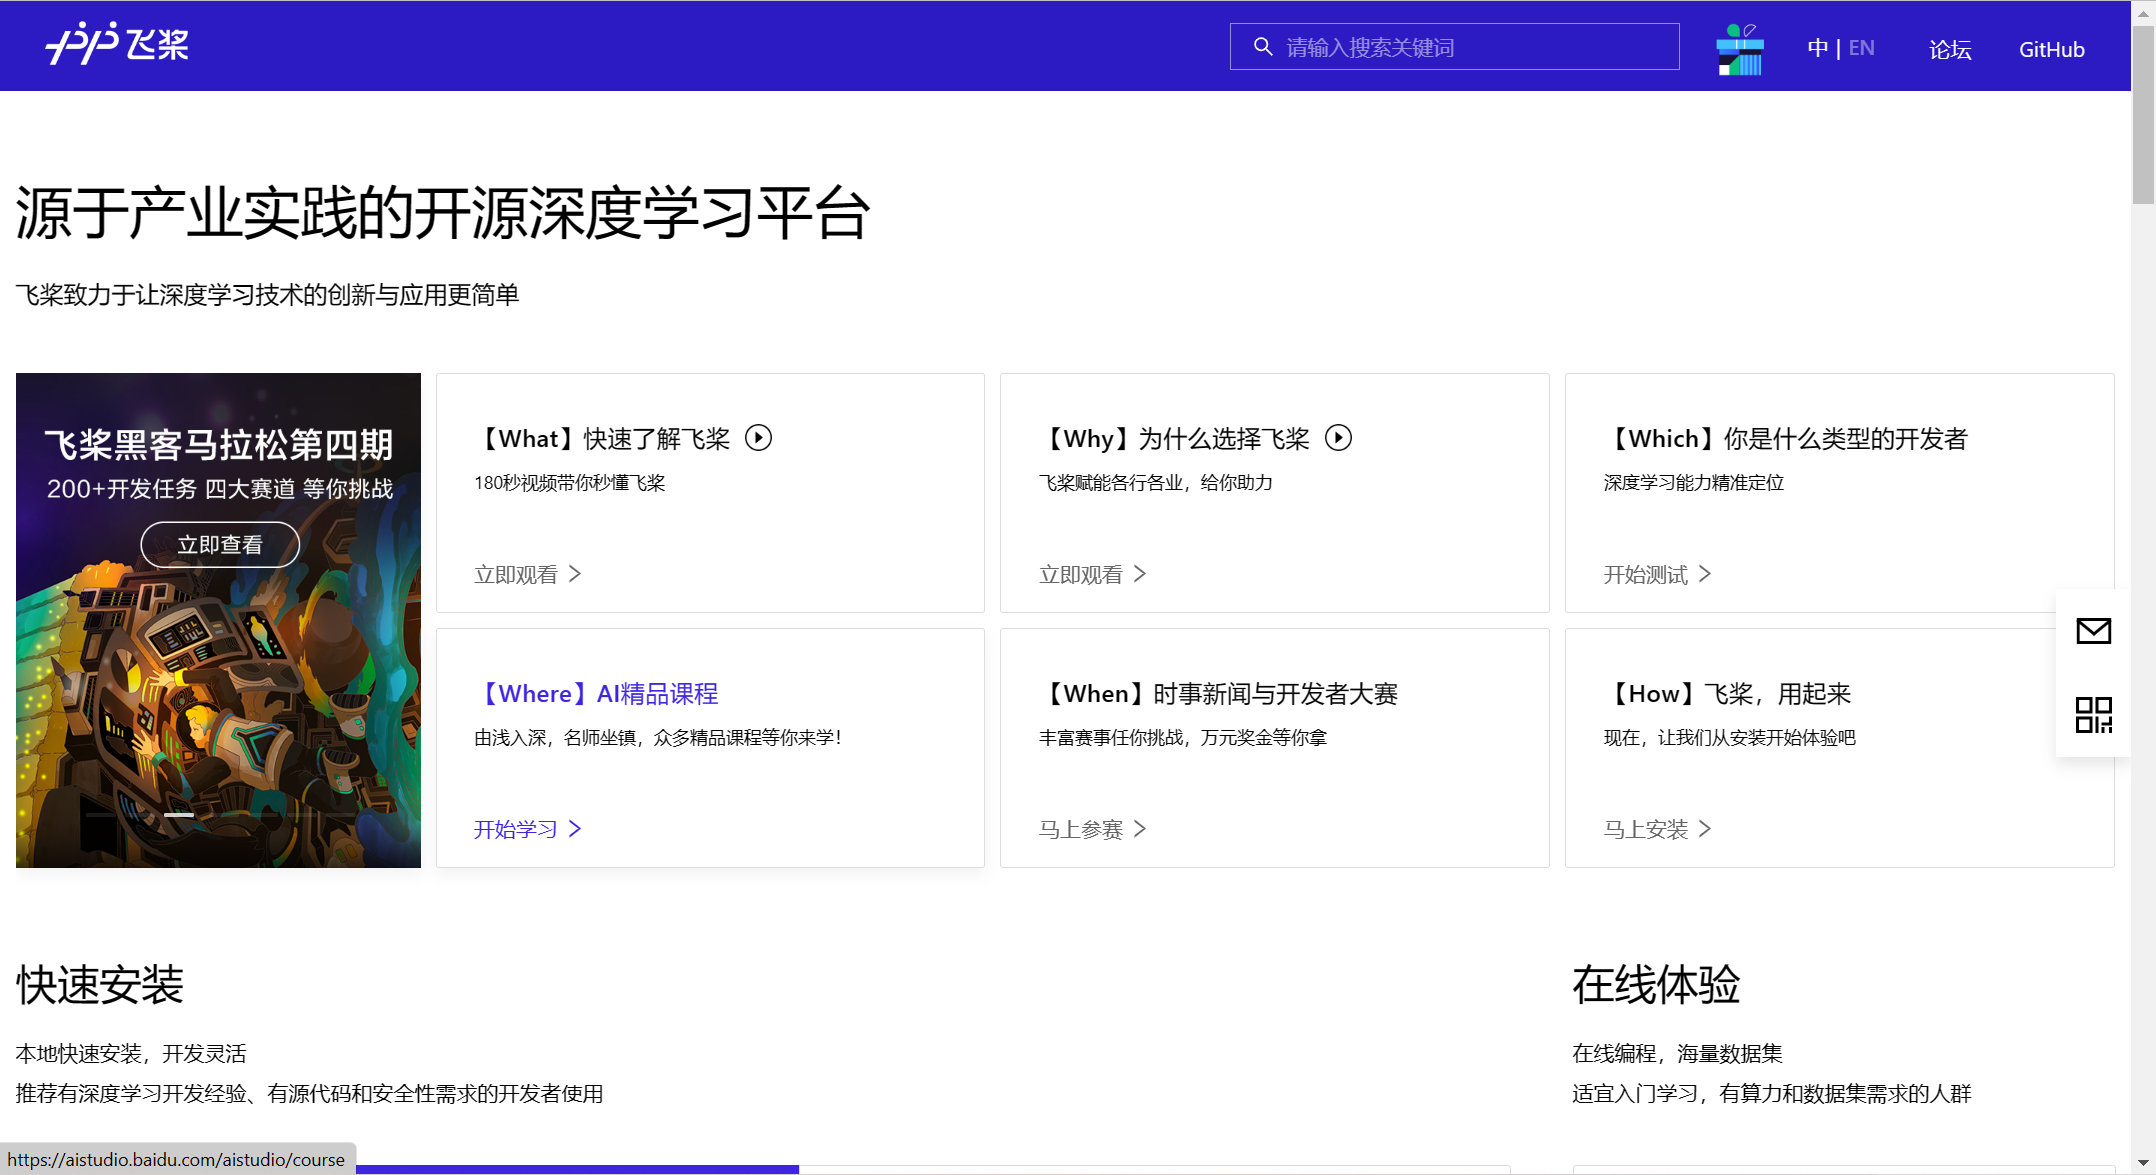The width and height of the screenshot is (2156, 1175).
Task: Switch language to 中
Action: coord(1817,48)
